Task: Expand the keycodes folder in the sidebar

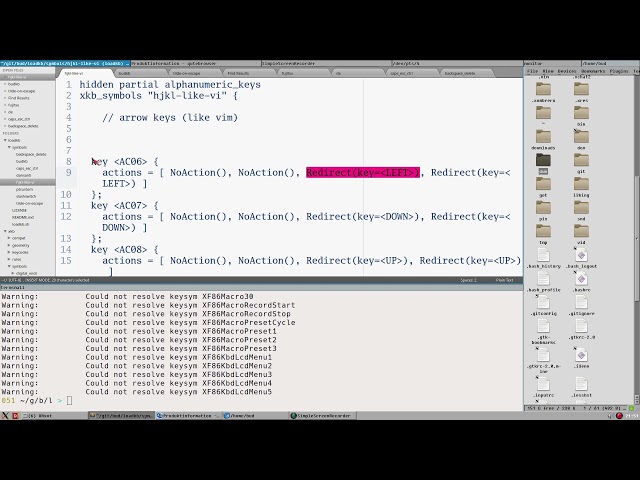Action: (9, 252)
